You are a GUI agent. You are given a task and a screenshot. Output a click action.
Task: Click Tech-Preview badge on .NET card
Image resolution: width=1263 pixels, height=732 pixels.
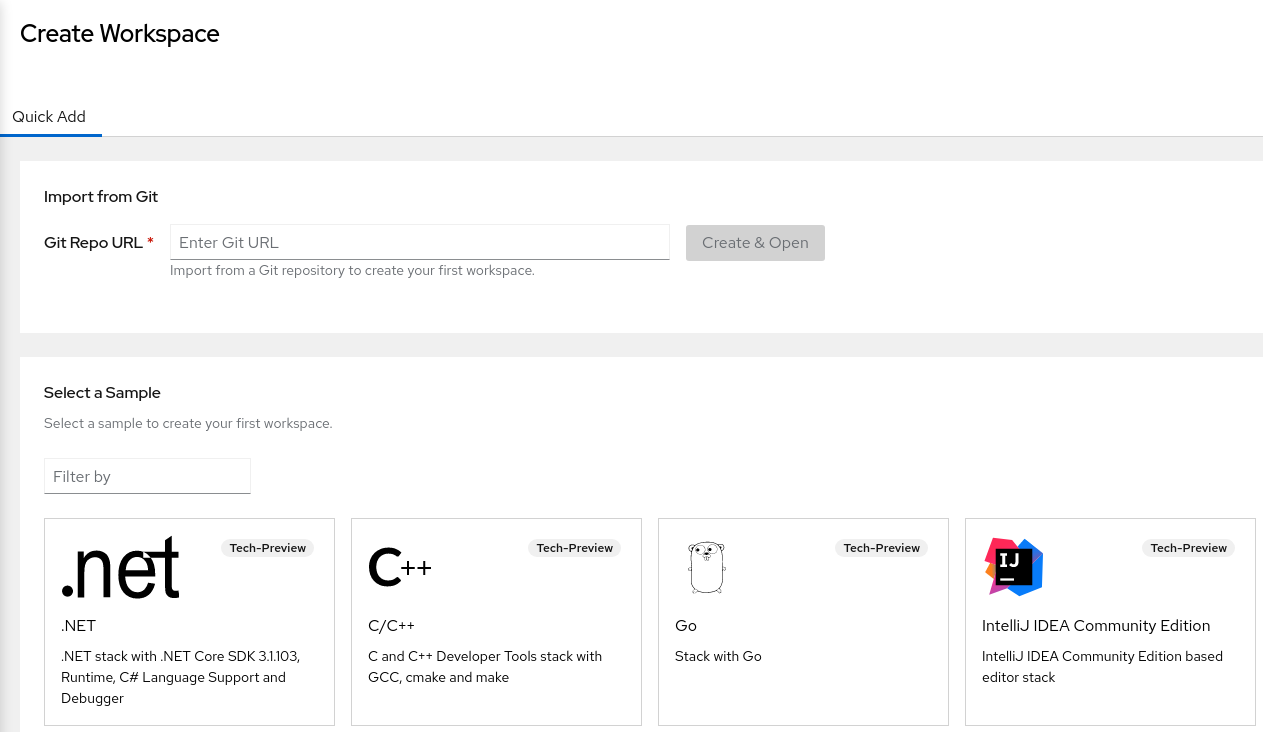coord(268,548)
